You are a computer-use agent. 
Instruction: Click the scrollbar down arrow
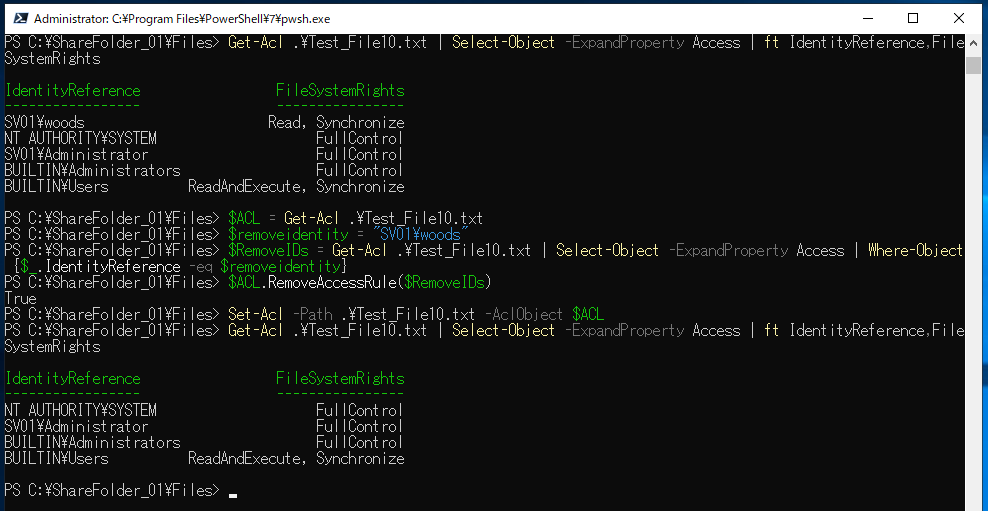click(x=973, y=500)
